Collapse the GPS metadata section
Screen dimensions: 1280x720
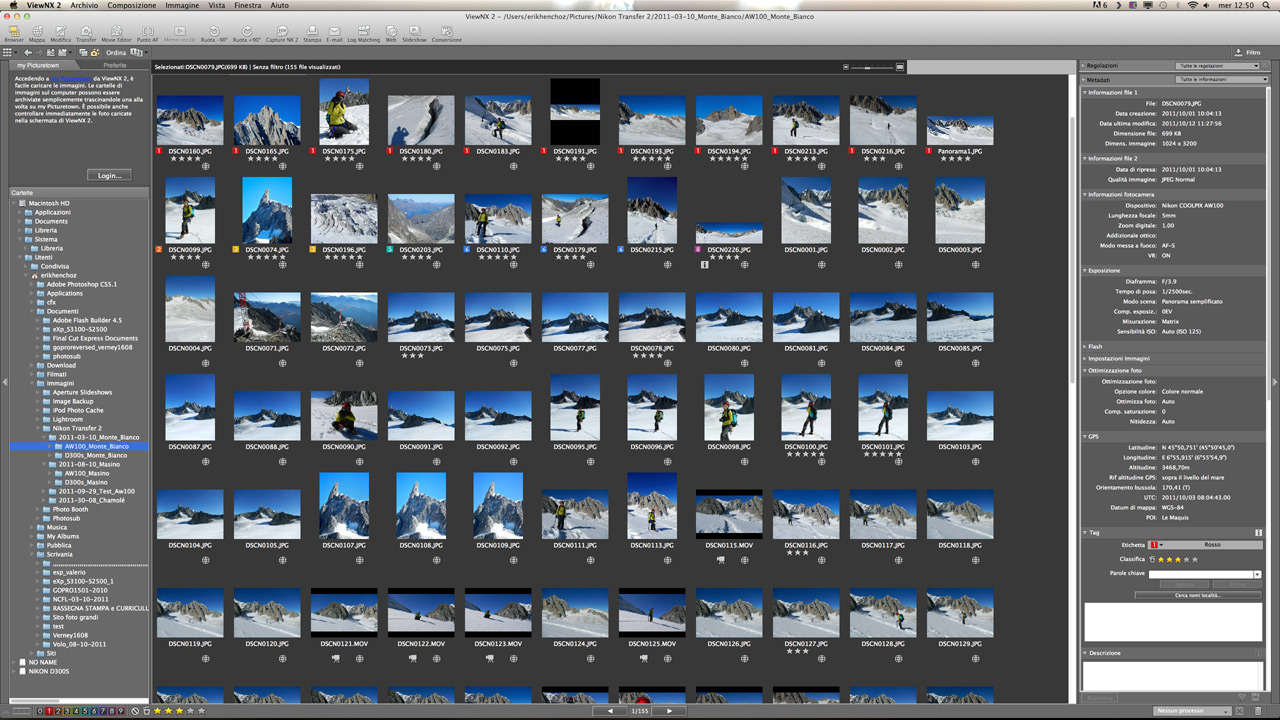(x=1086, y=436)
